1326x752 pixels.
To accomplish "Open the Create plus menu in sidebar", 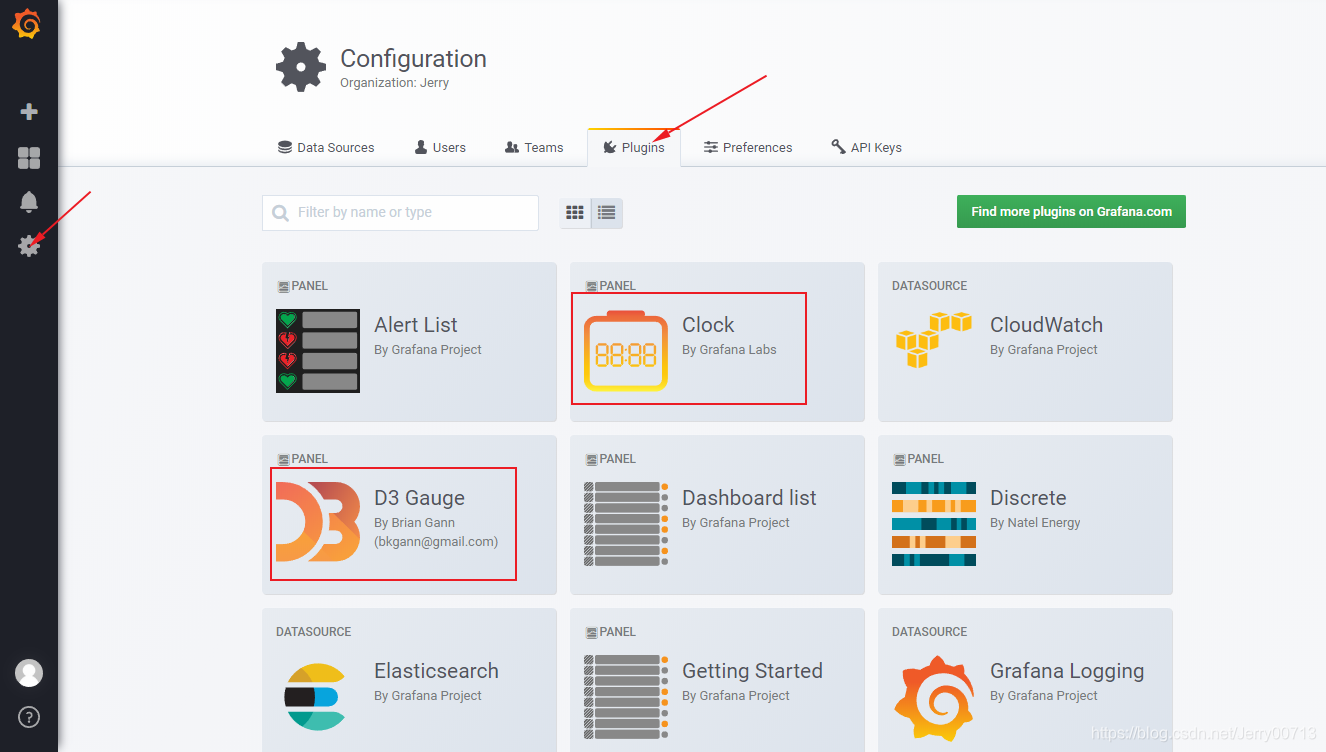I will (29, 112).
